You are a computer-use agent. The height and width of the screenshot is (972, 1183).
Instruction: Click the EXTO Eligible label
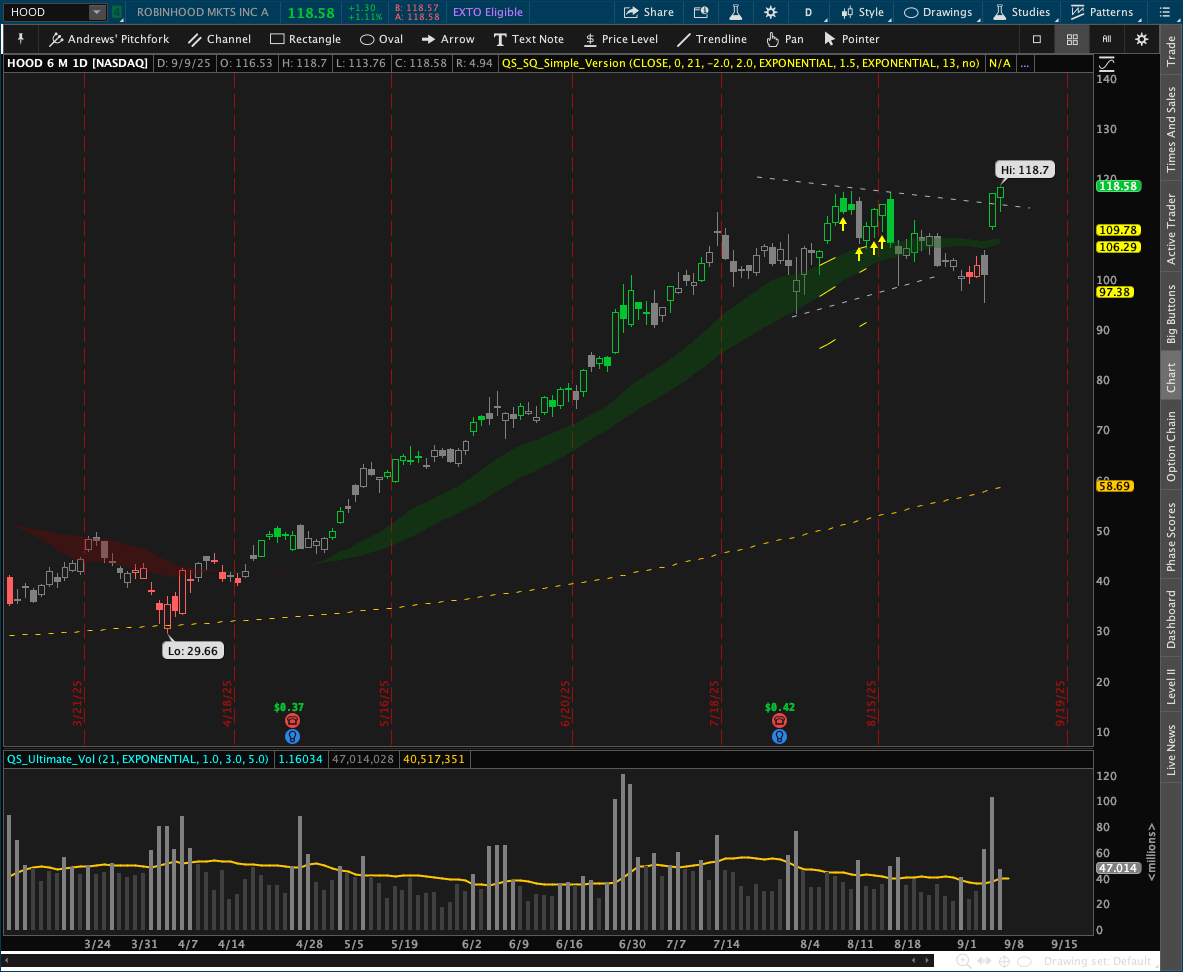click(x=487, y=12)
